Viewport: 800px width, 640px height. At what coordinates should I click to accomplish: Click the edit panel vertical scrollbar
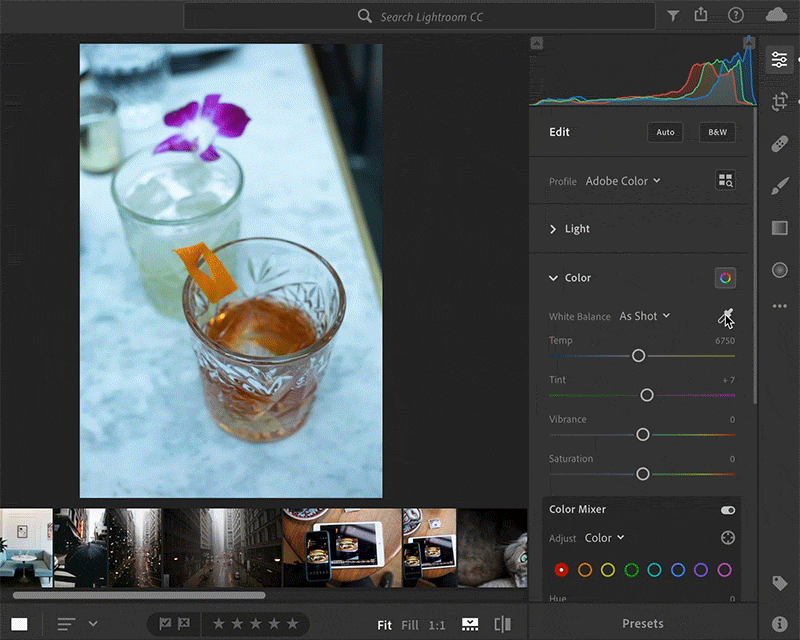coord(755,255)
